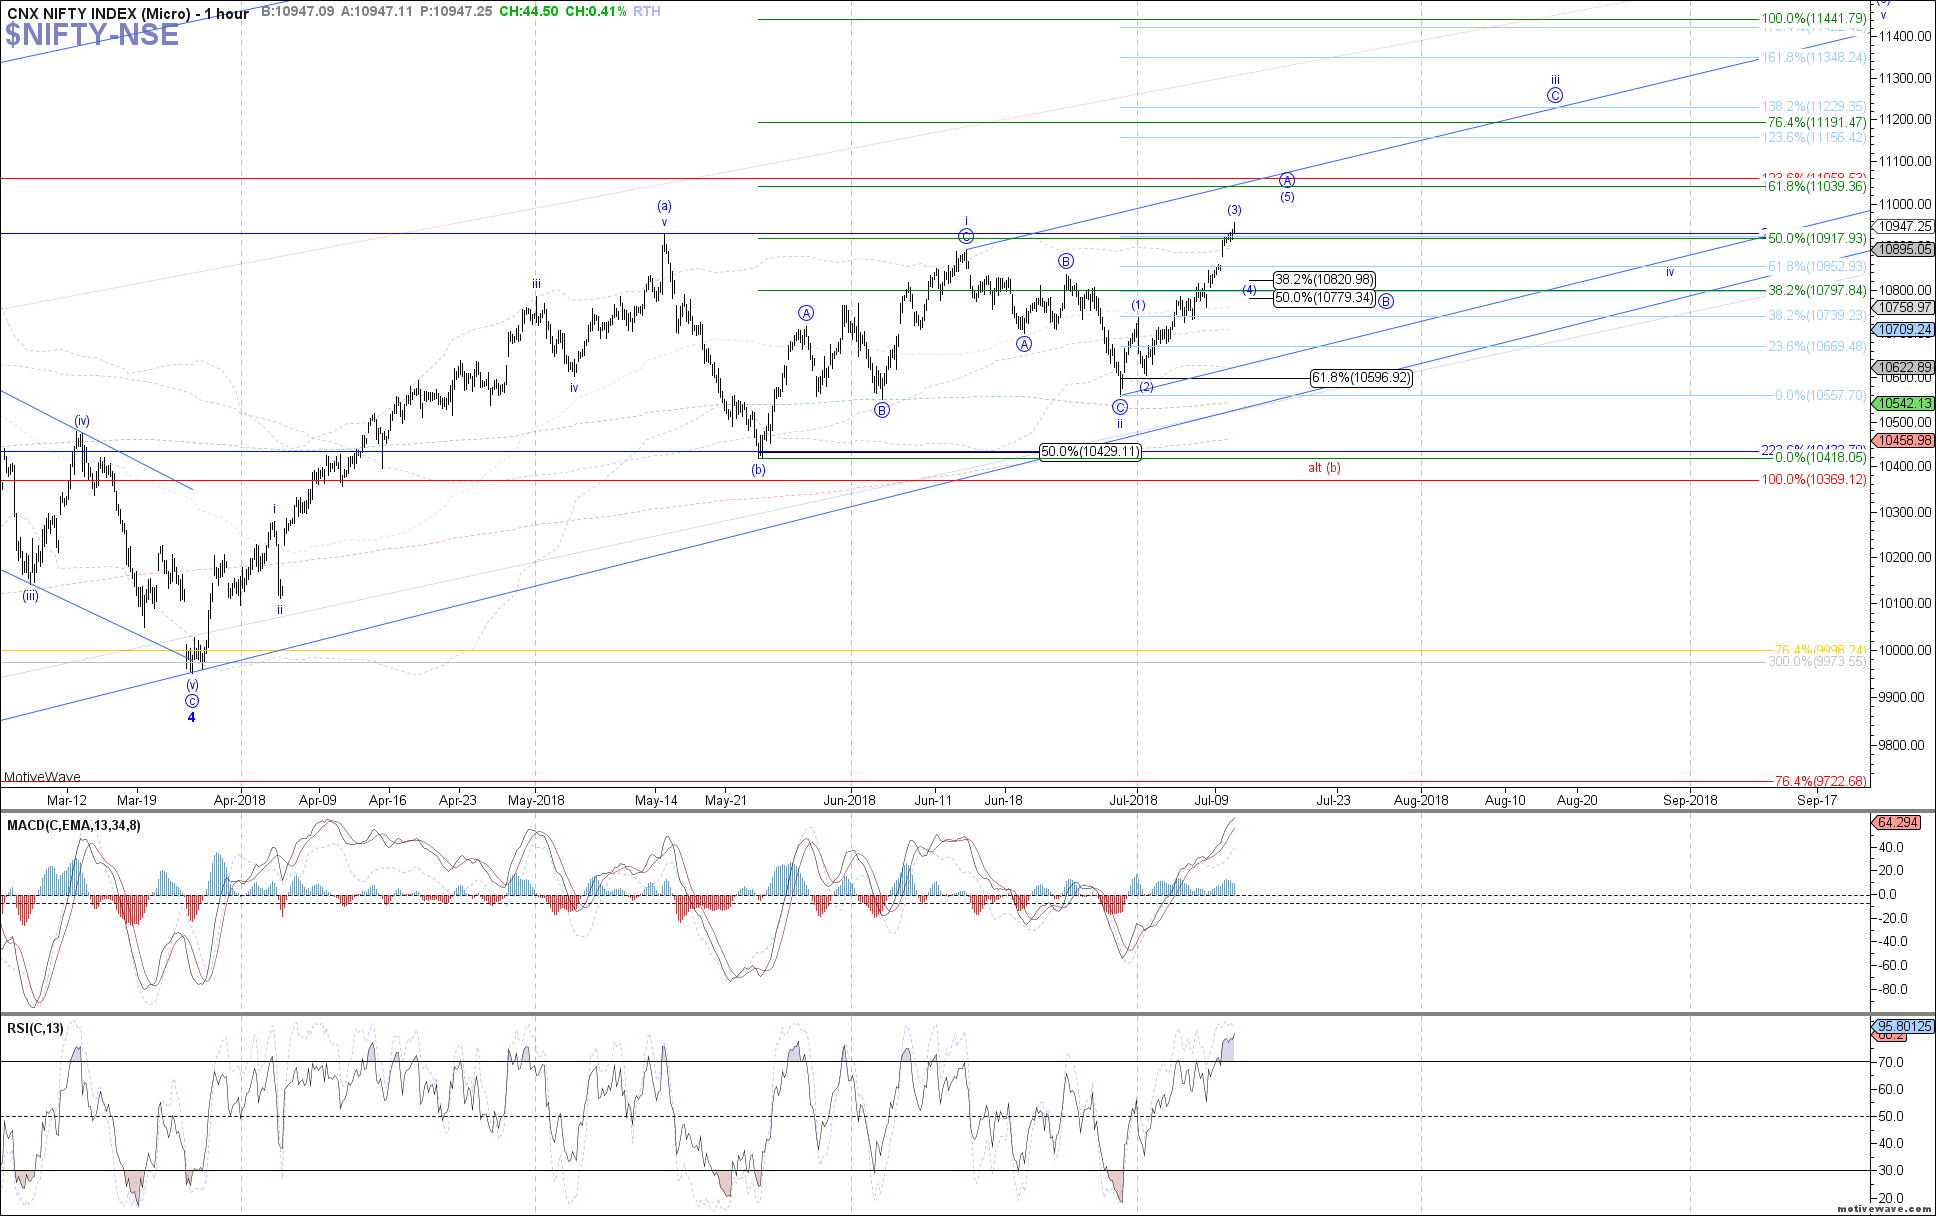Click the CH:0.41% percent change value

(596, 11)
